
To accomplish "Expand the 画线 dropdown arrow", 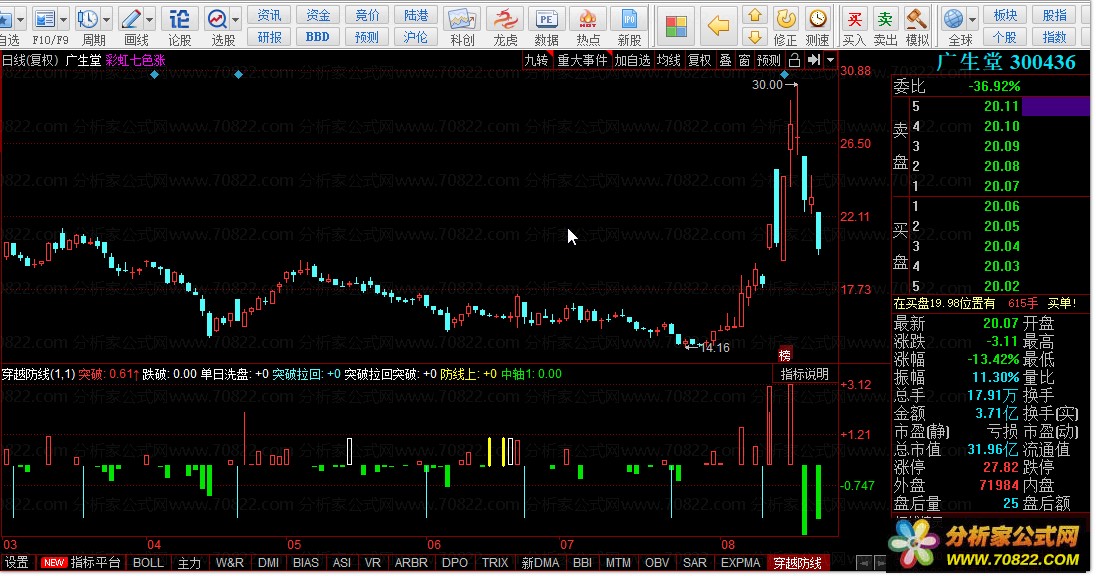I will [150, 20].
